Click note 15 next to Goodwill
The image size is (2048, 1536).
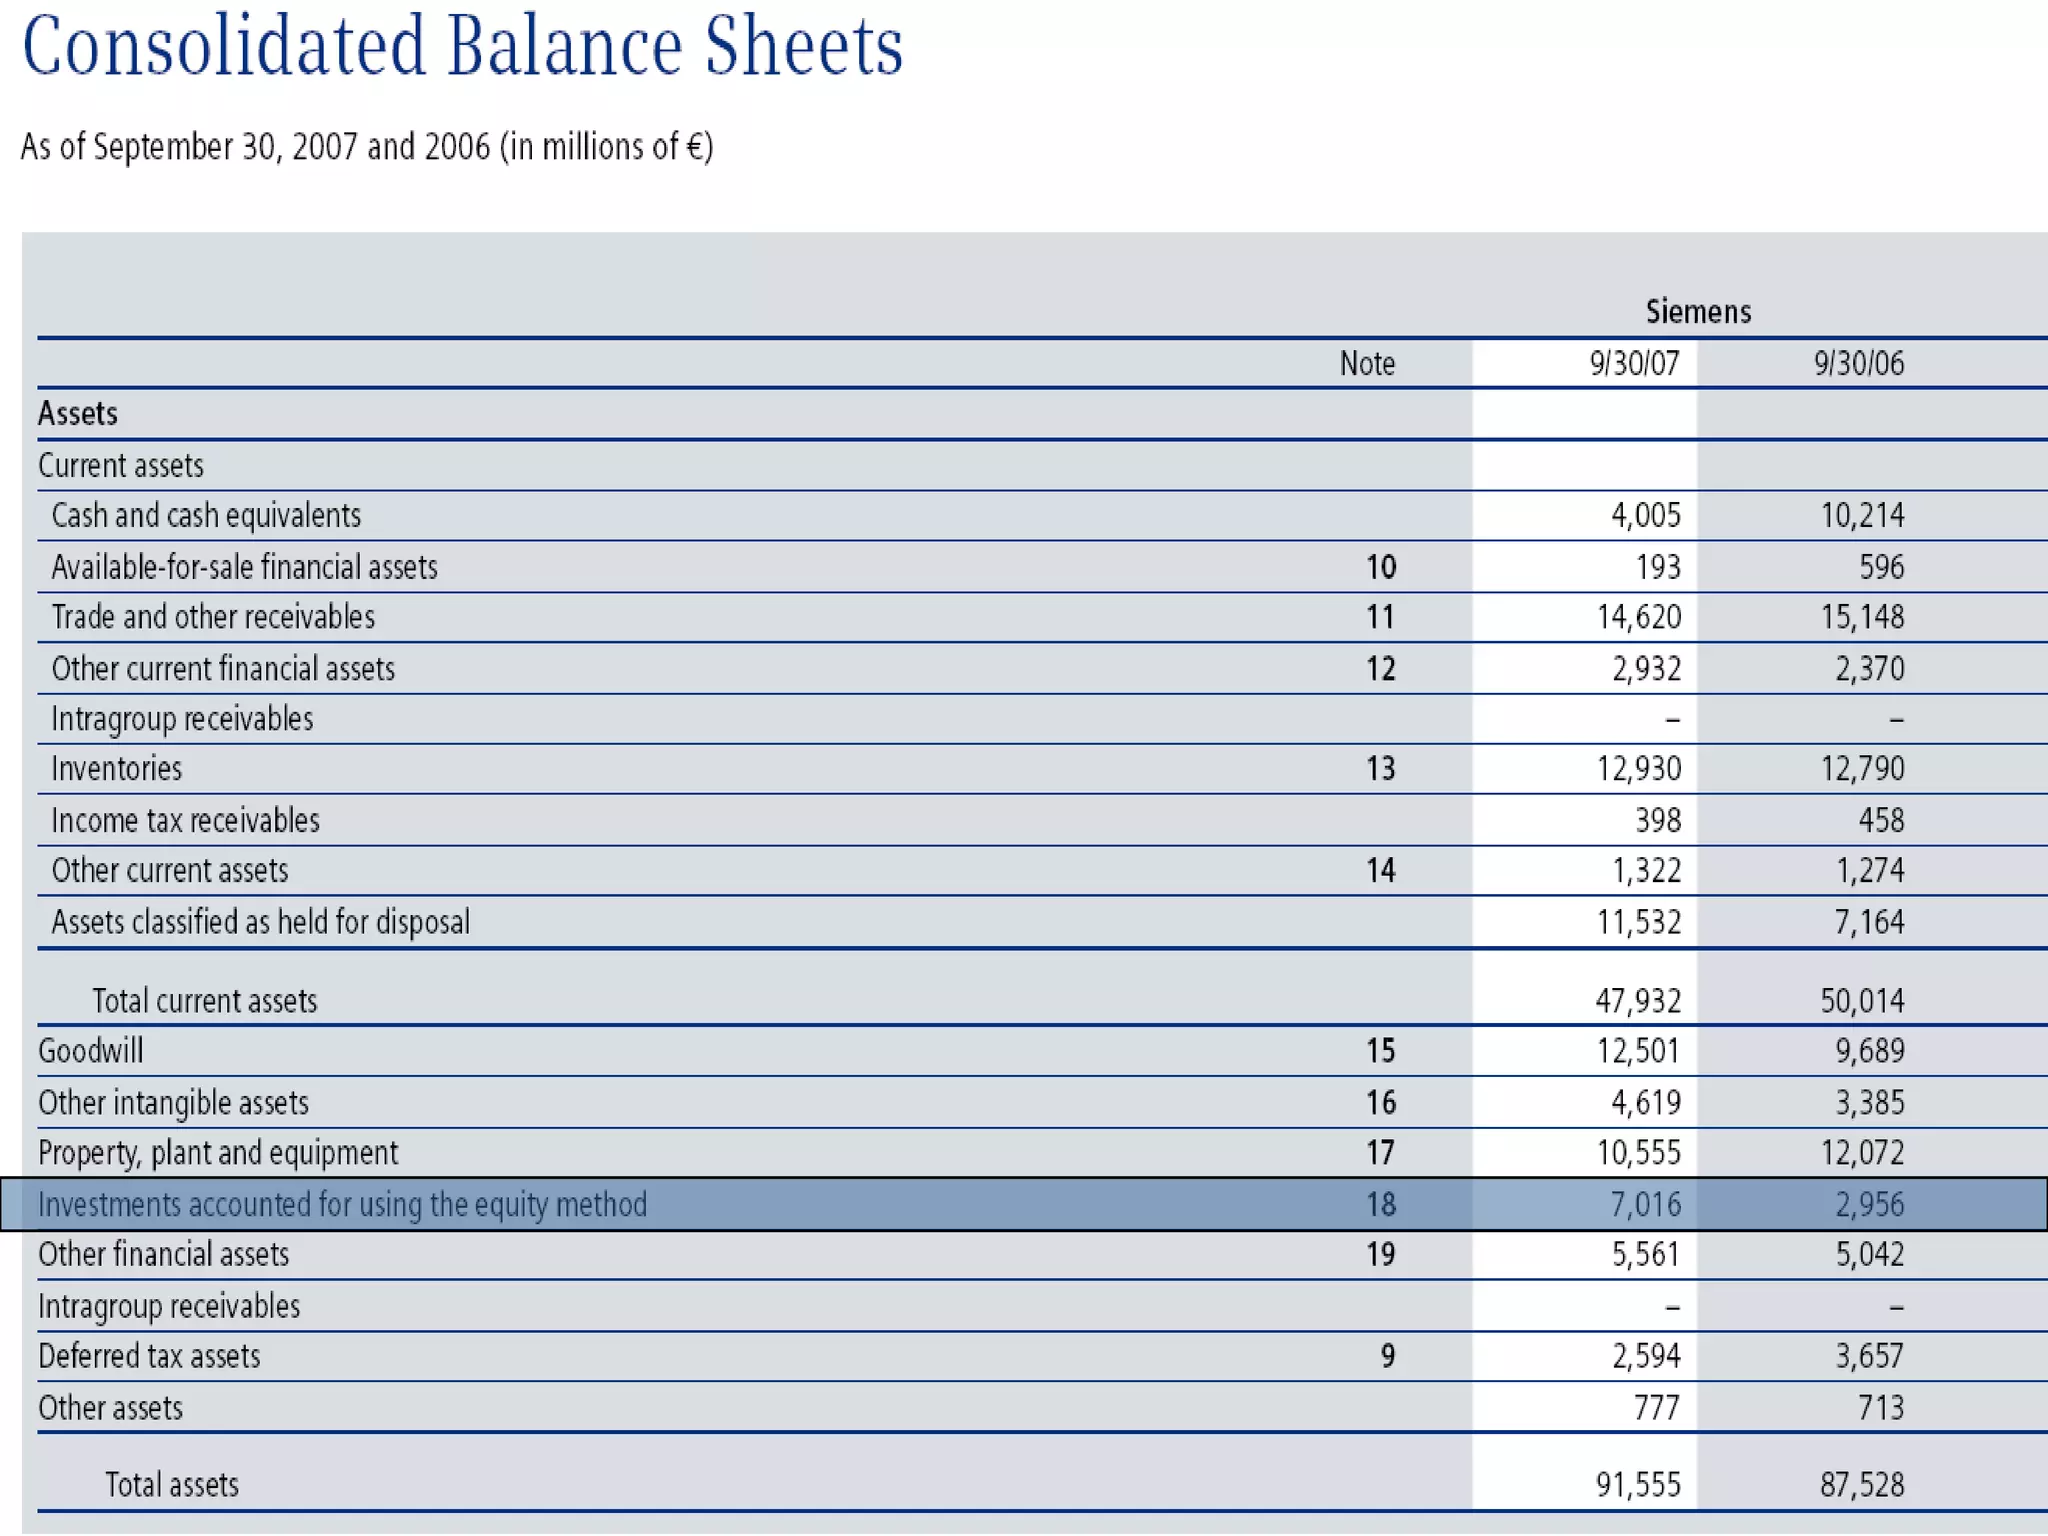pos(1380,1051)
